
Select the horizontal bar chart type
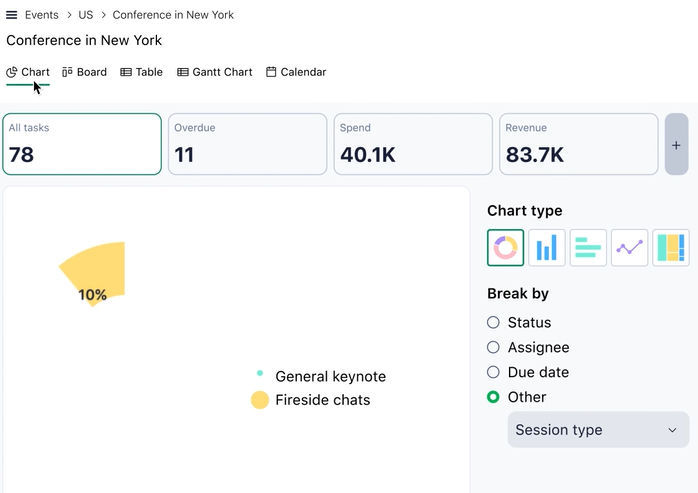[x=588, y=248]
